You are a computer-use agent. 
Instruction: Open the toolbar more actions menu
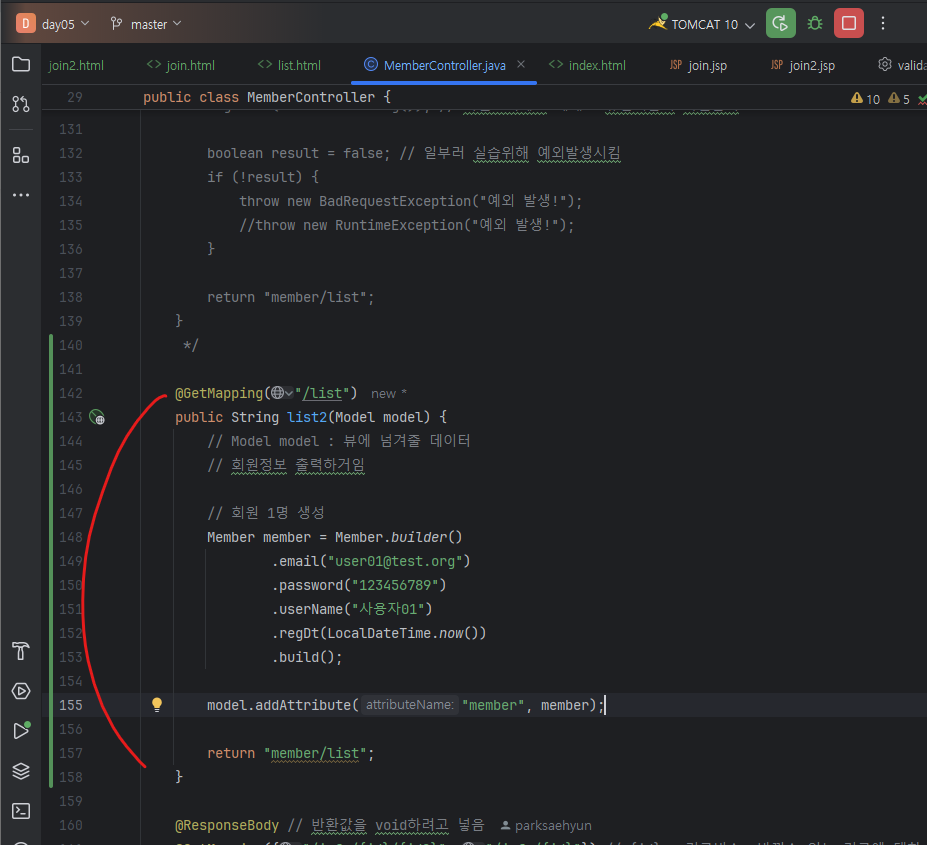click(883, 23)
